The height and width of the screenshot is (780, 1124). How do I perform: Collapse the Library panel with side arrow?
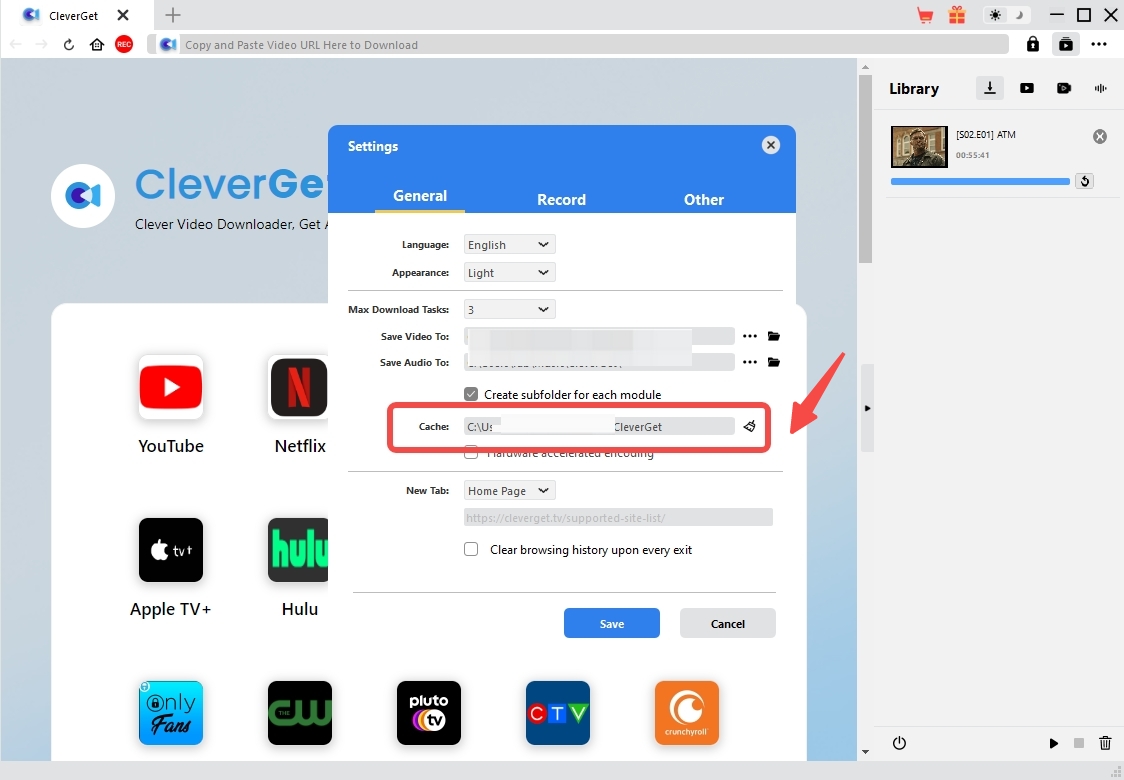(867, 408)
